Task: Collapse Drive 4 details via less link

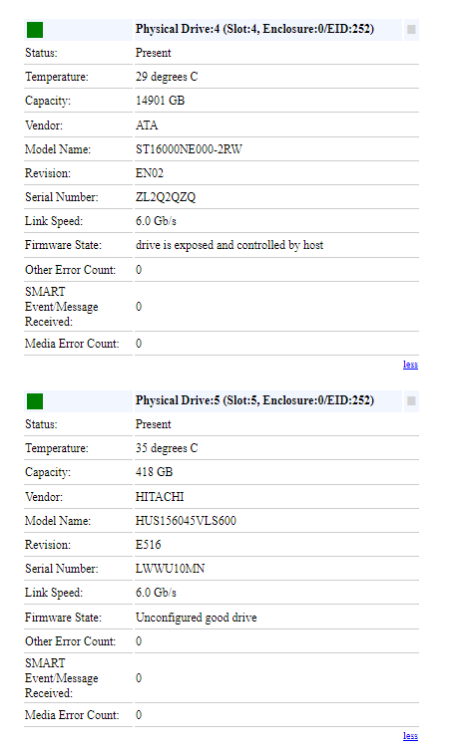Action: 410,364
